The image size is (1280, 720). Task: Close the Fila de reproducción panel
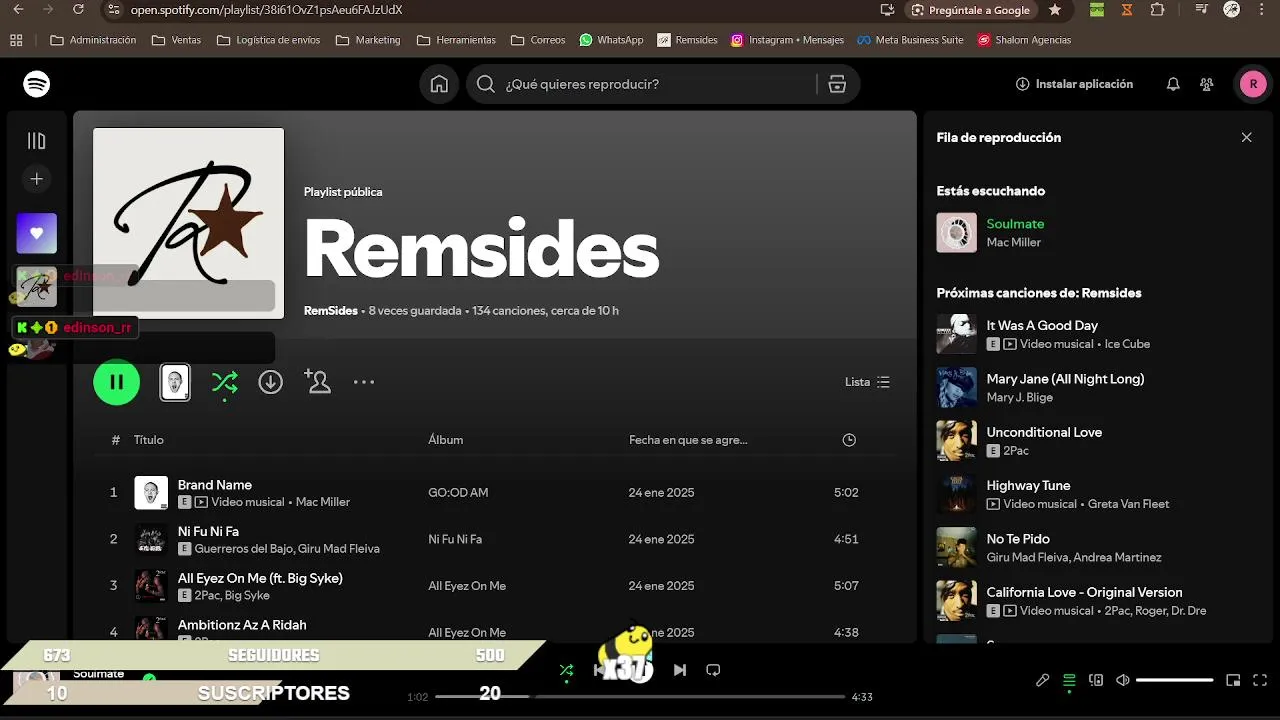1246,138
